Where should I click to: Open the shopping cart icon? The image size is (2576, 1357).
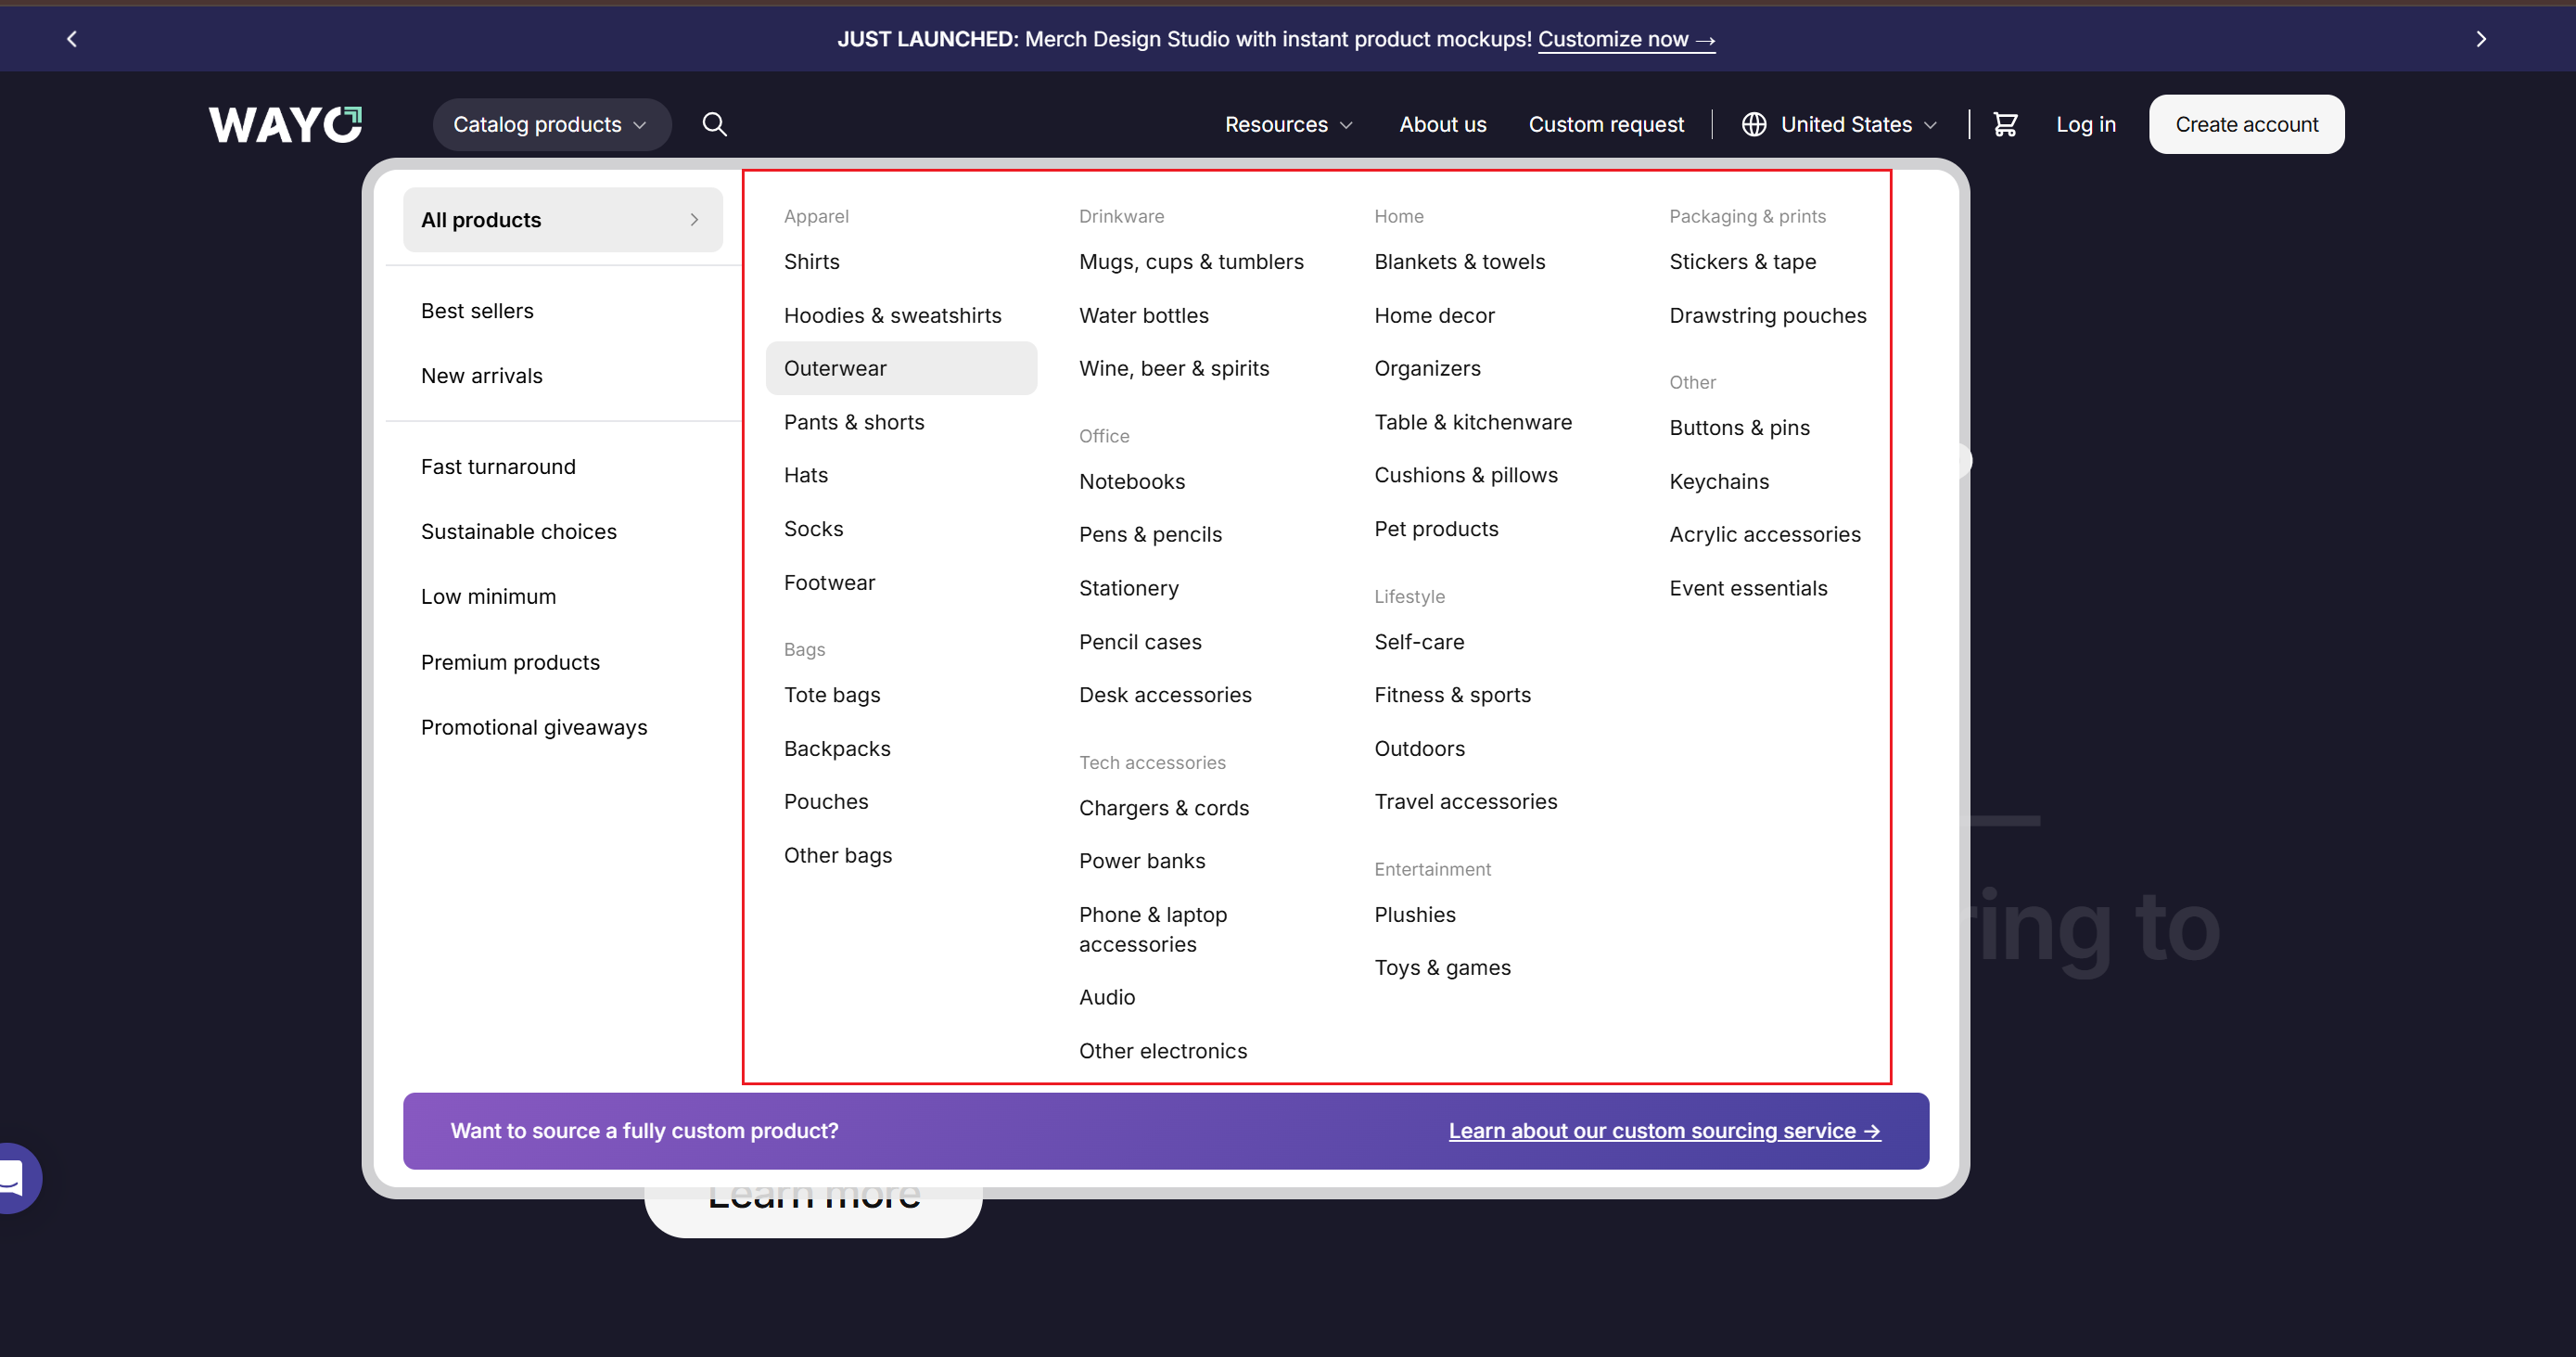point(2004,124)
